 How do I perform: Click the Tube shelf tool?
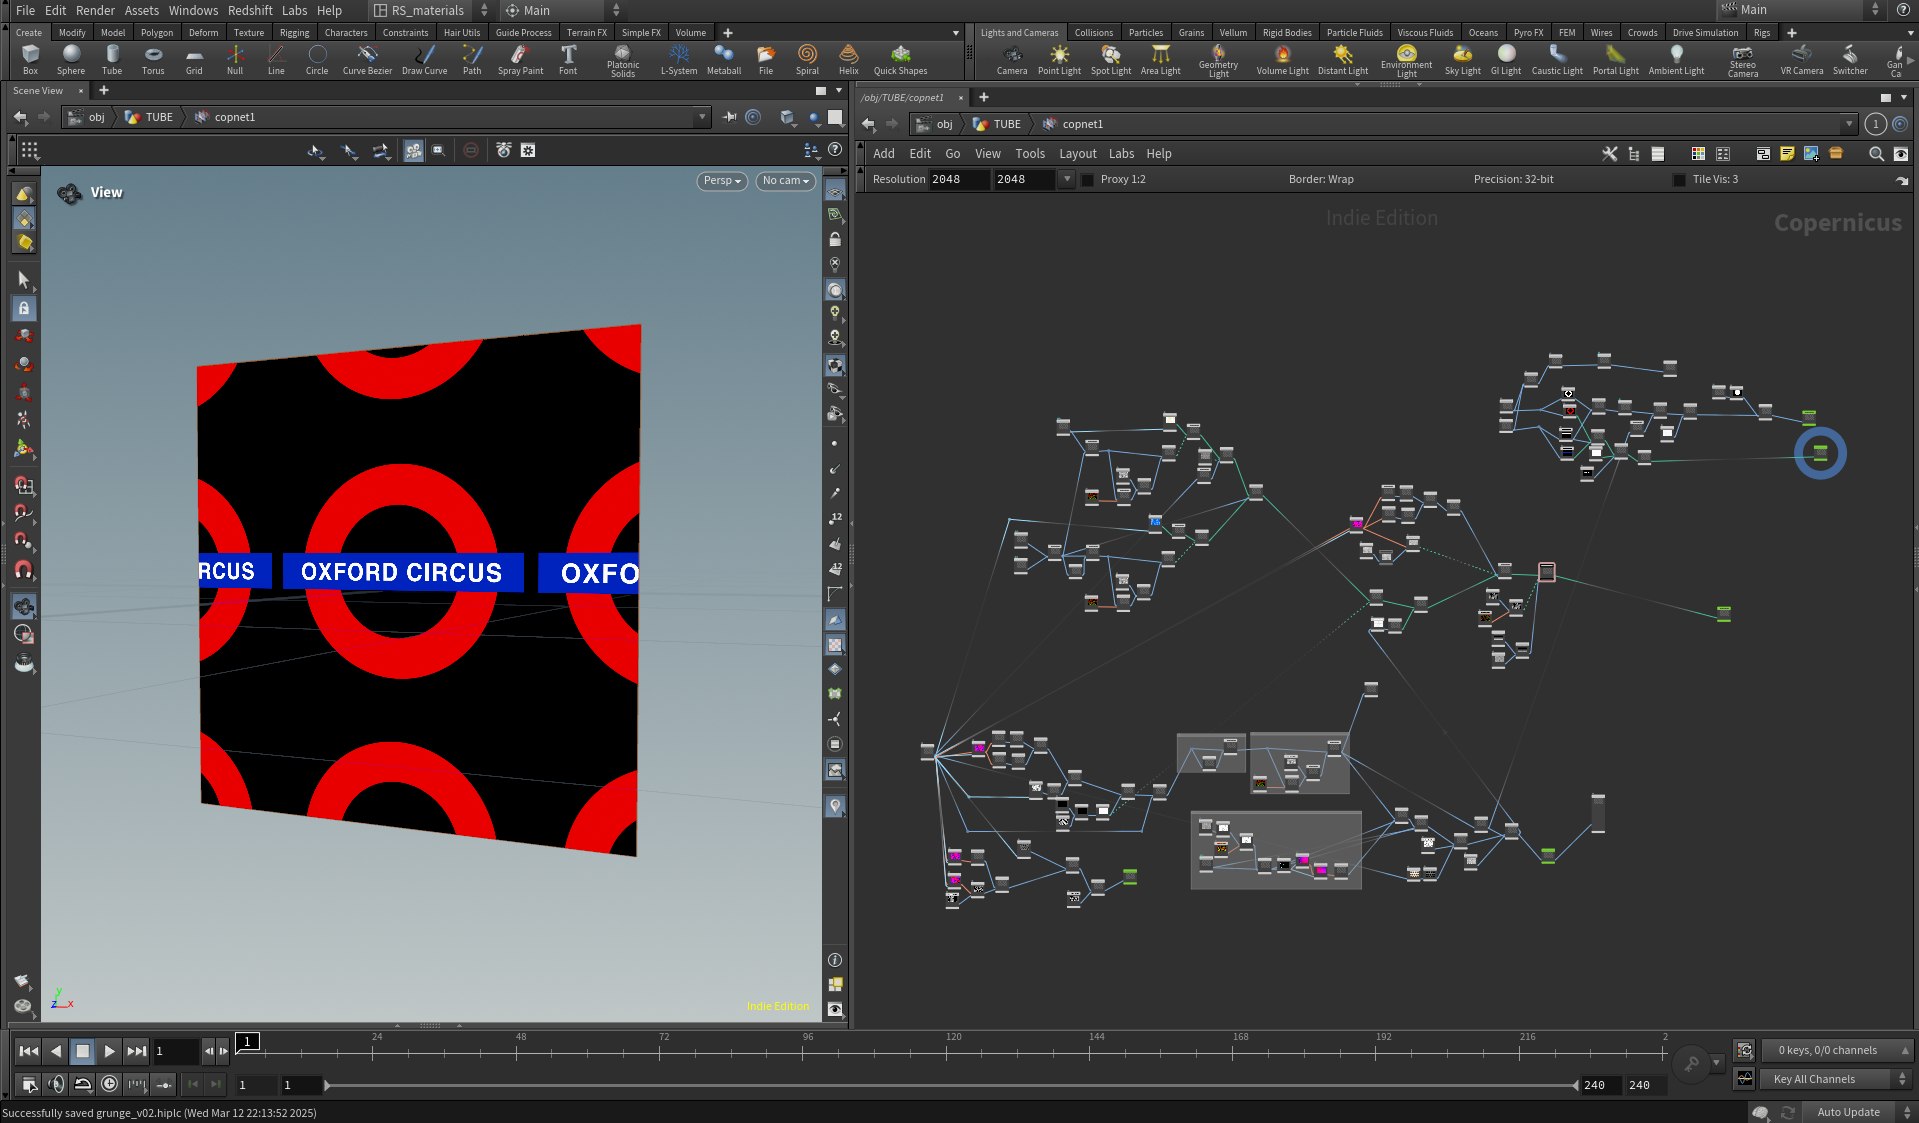(x=112, y=60)
